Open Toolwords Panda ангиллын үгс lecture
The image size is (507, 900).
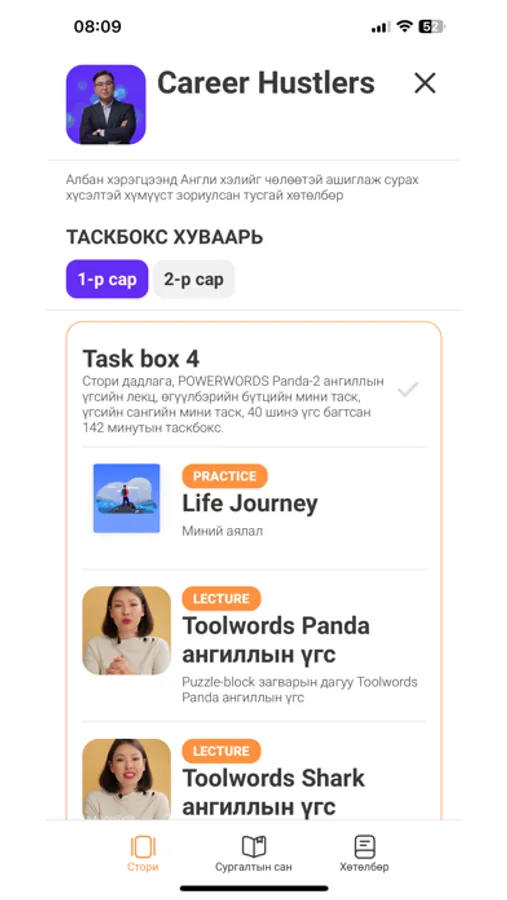(x=276, y=640)
